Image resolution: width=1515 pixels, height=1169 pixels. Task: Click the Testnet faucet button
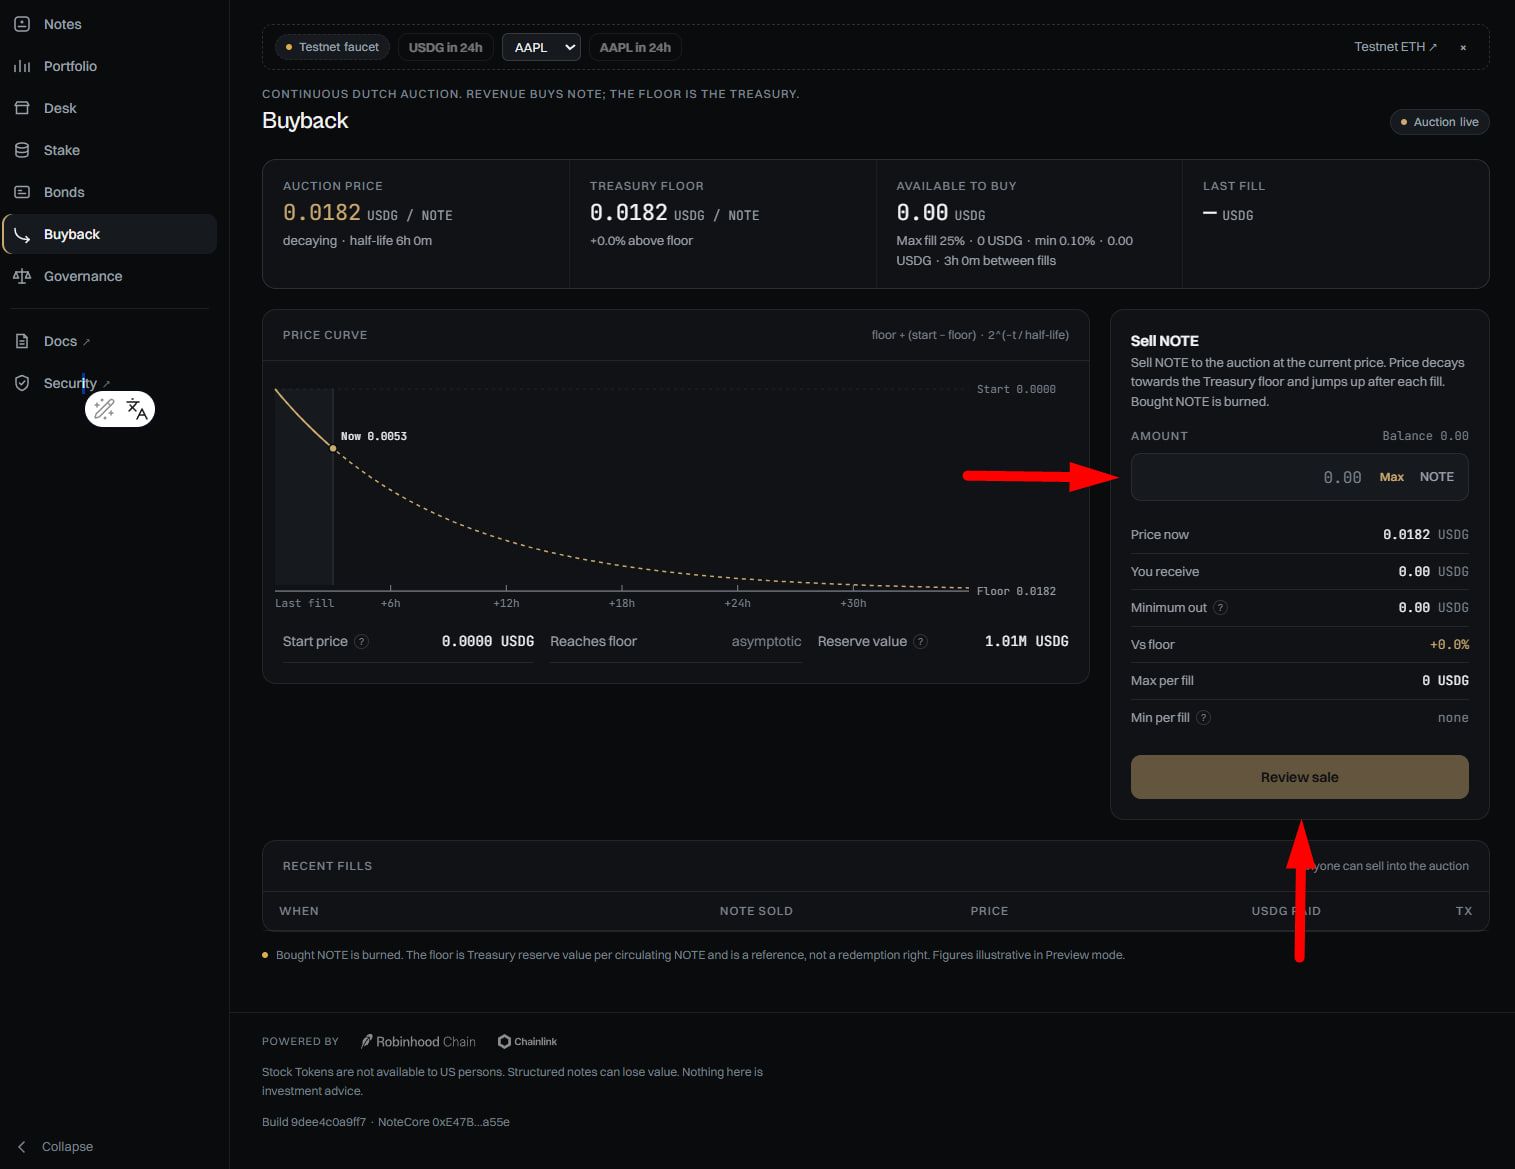coord(332,47)
